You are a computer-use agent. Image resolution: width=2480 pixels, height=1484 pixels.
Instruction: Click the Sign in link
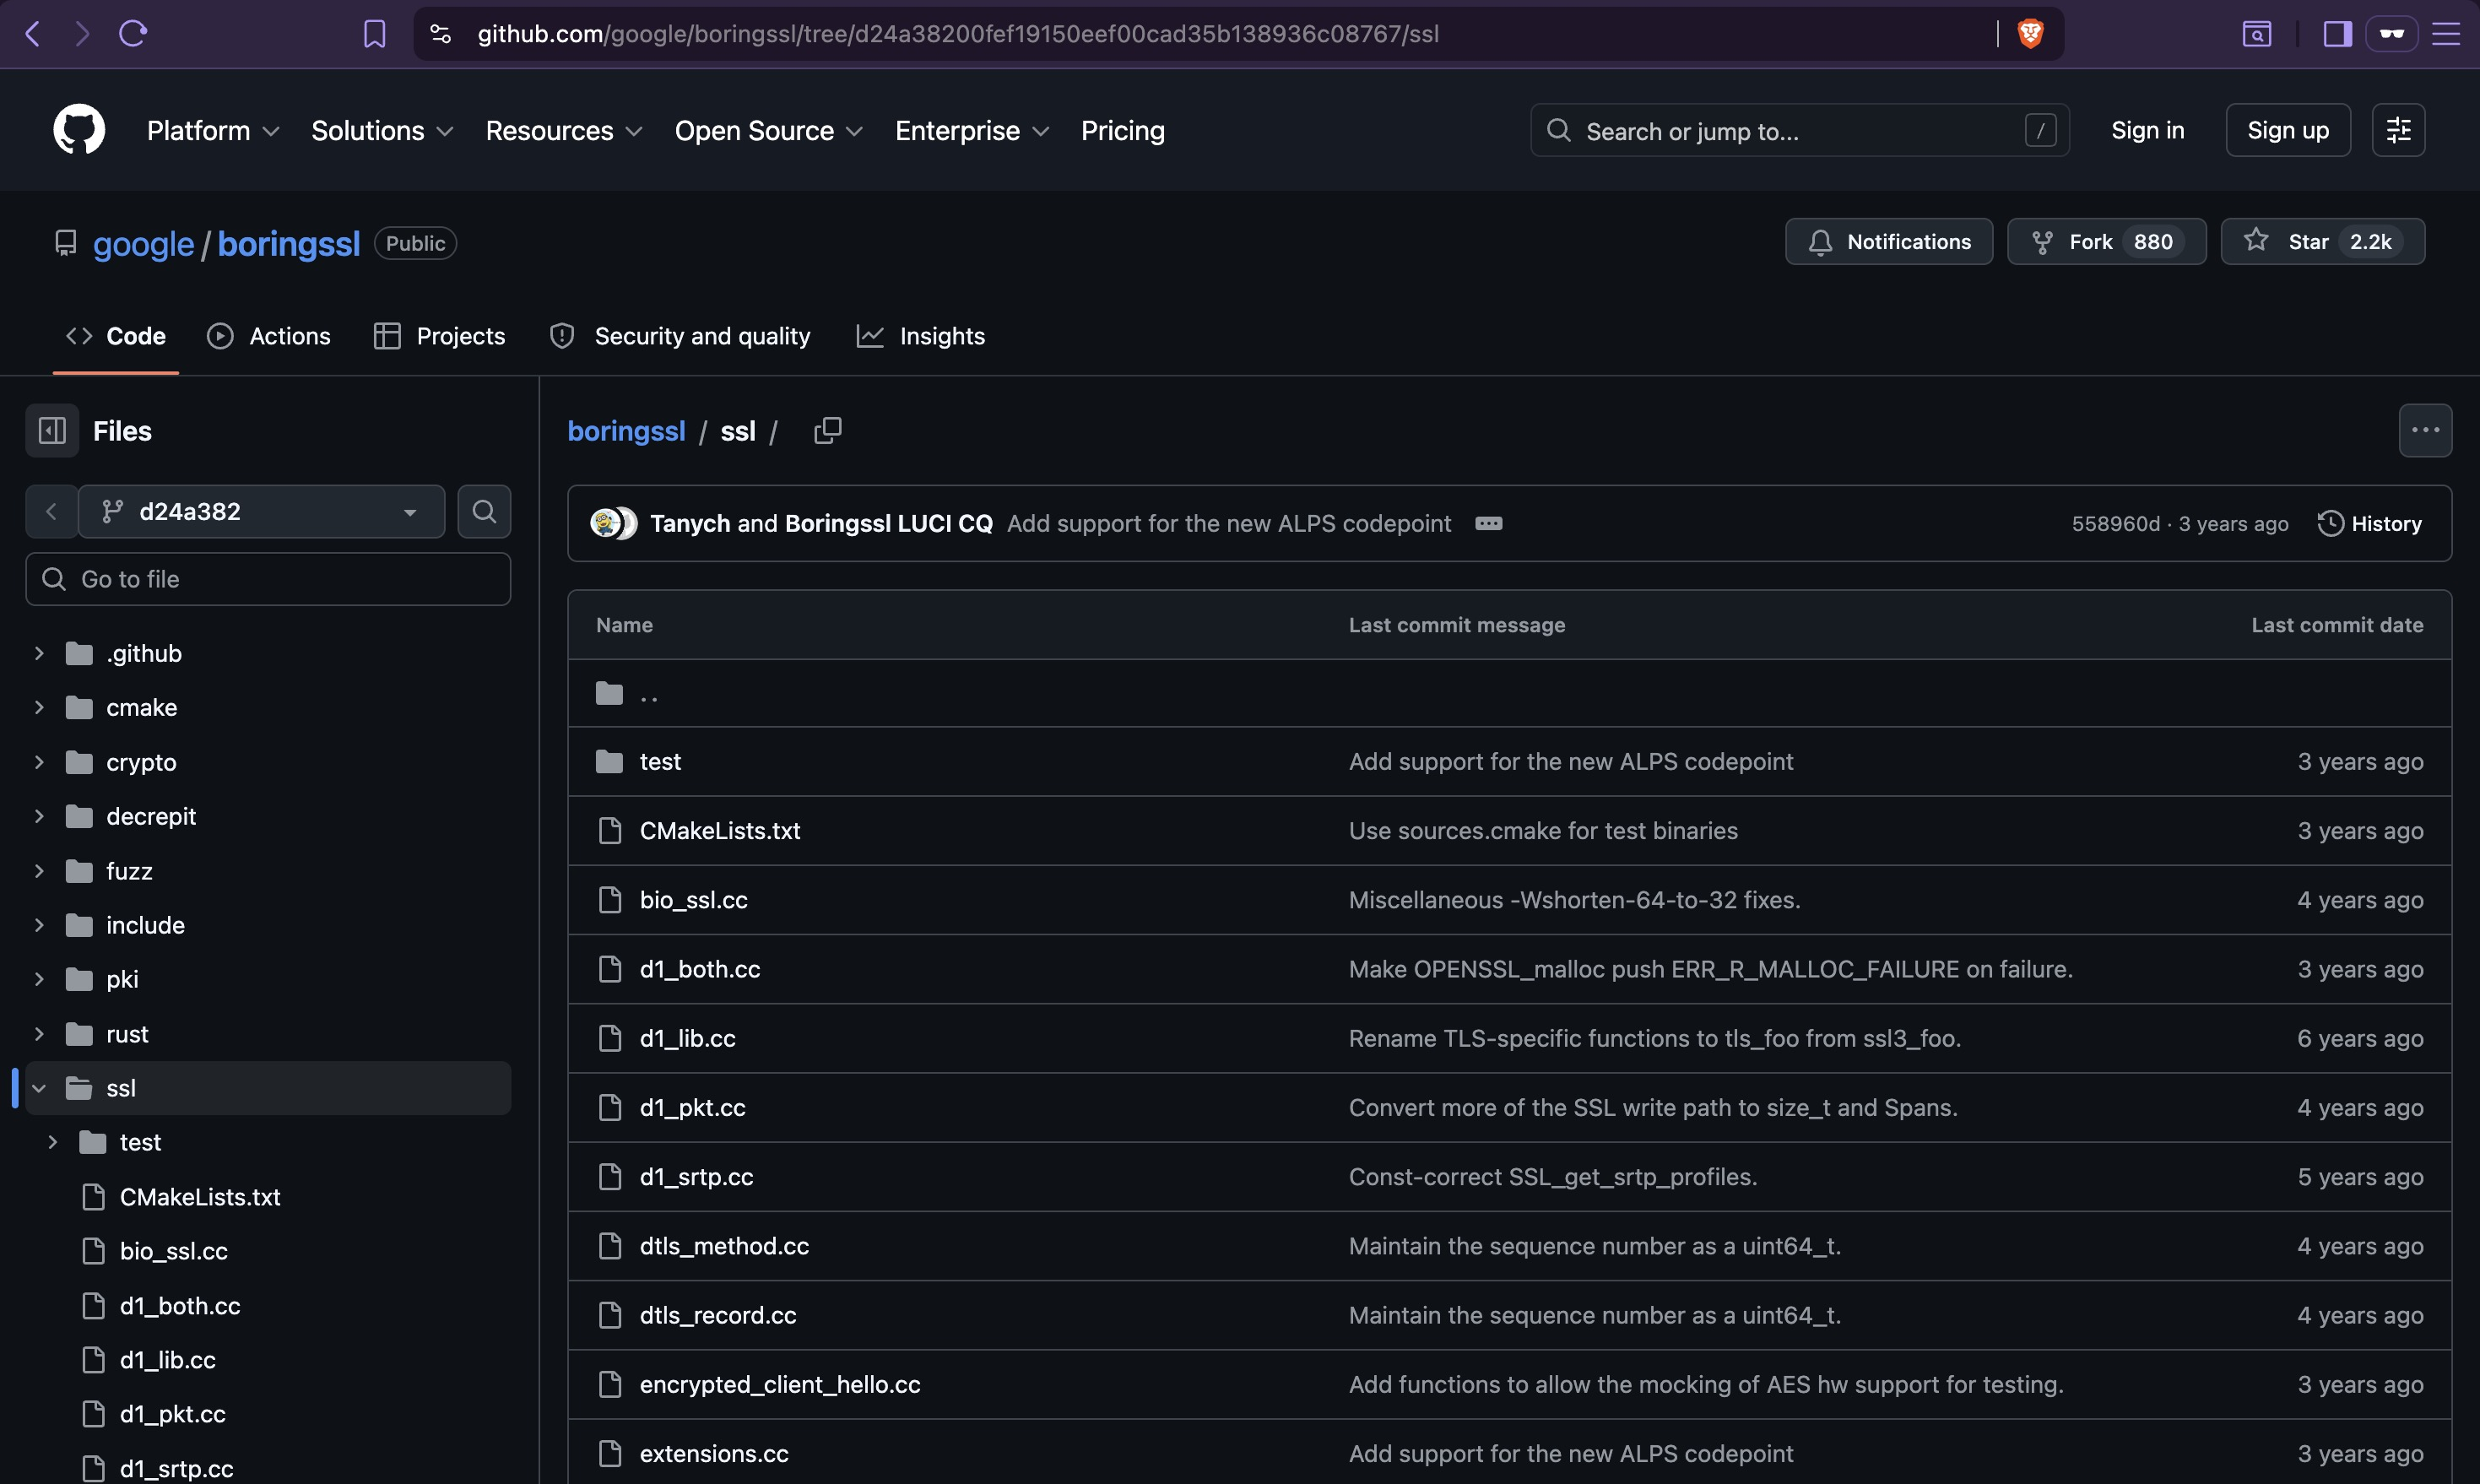(2147, 131)
